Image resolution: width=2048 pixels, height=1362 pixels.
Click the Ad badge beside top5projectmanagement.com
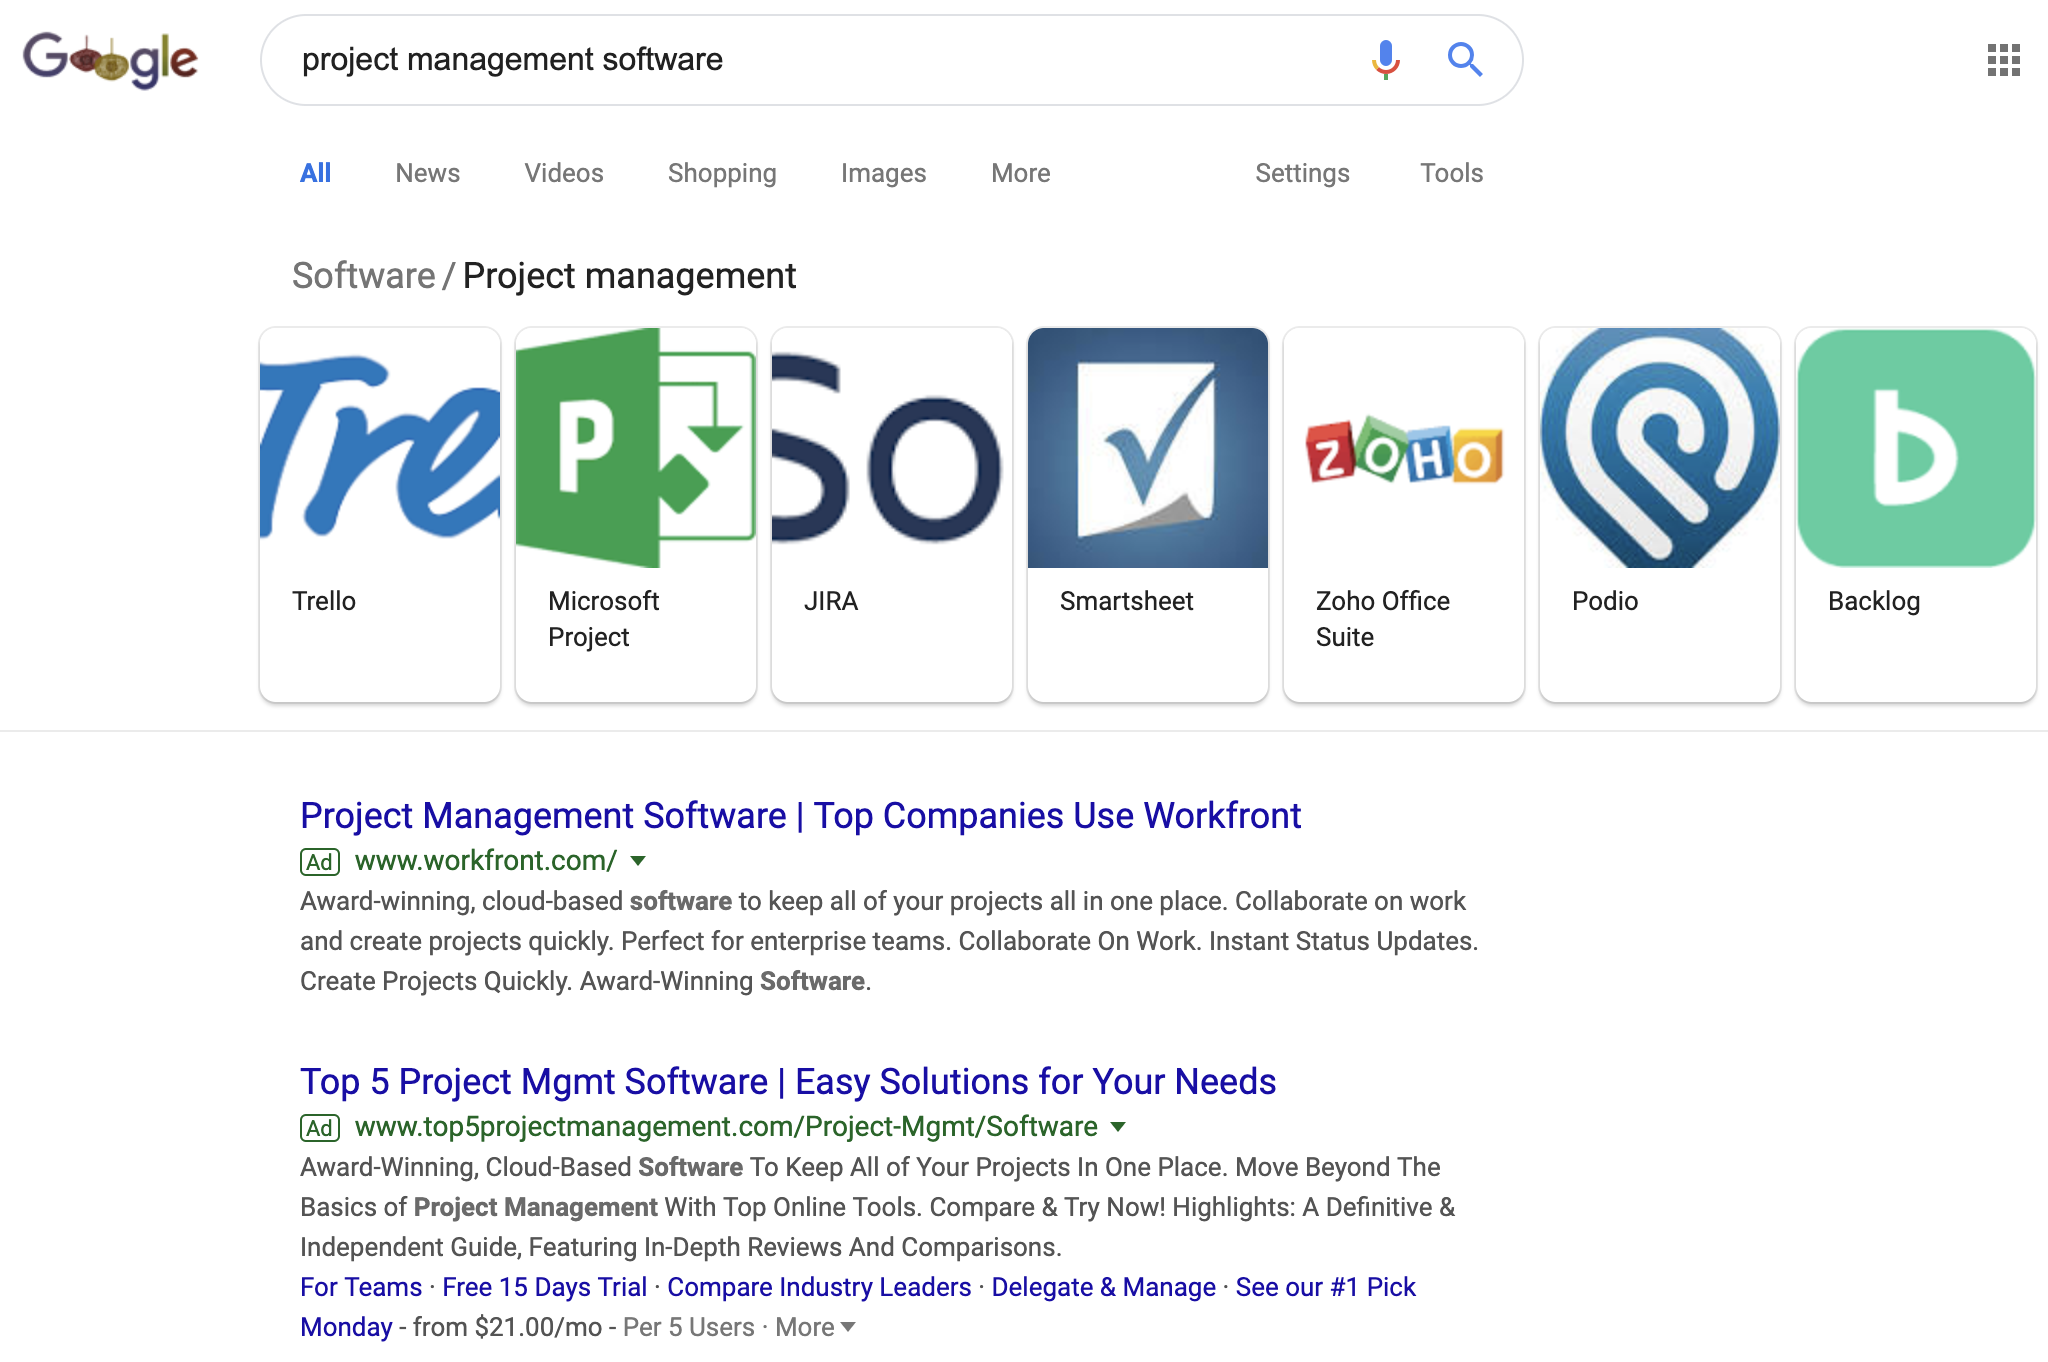[320, 1128]
